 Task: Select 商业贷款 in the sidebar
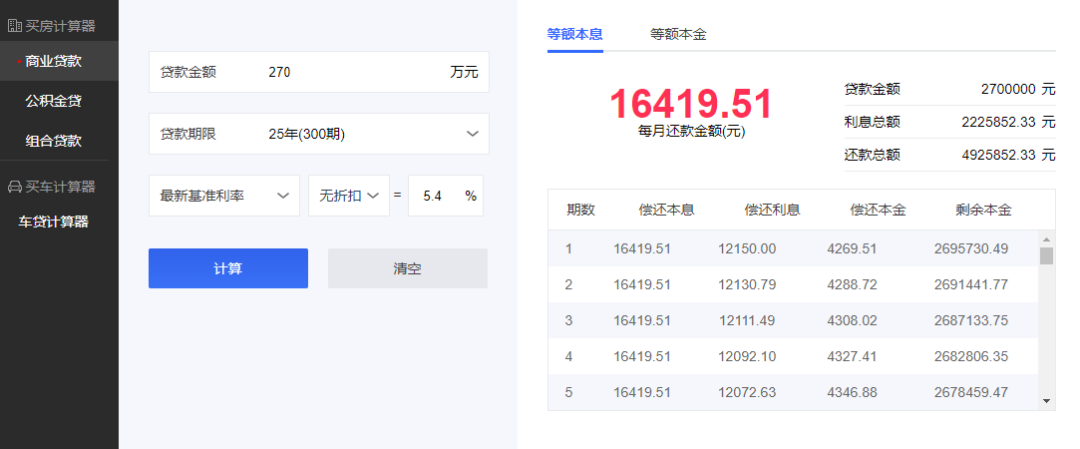pyautogui.click(x=53, y=61)
